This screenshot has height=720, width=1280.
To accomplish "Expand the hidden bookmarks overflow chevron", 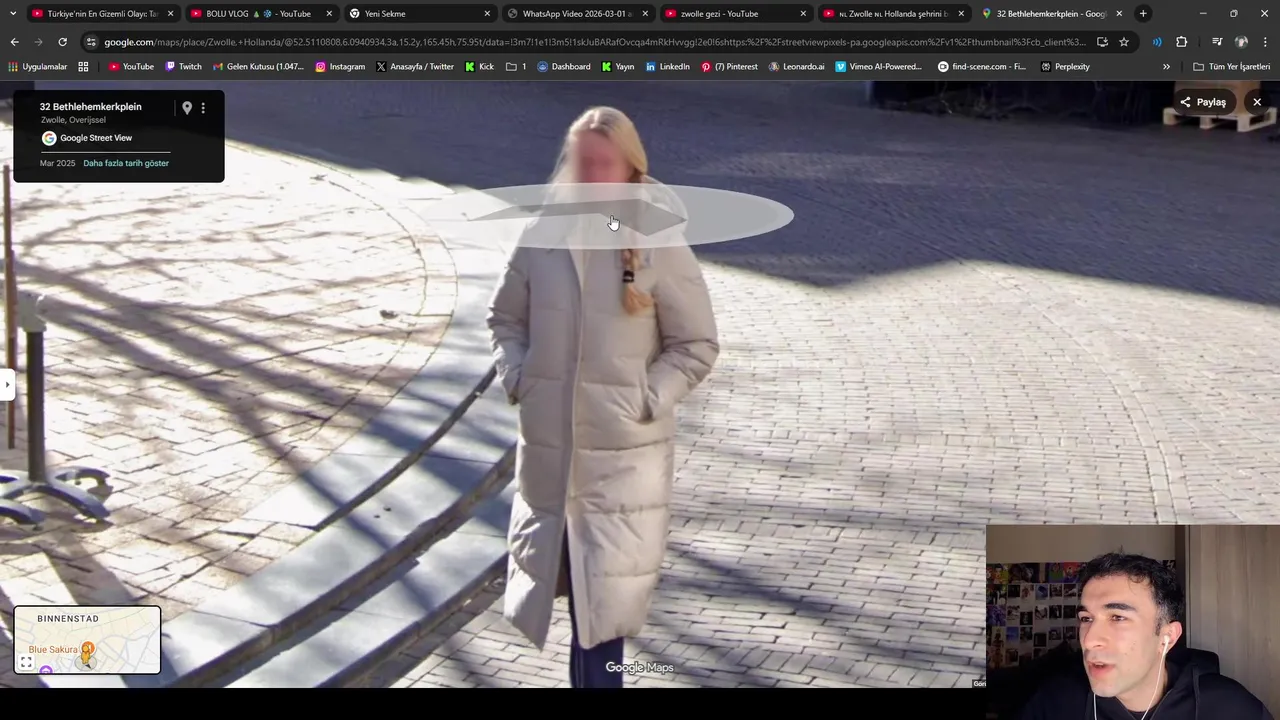I will [1166, 66].
